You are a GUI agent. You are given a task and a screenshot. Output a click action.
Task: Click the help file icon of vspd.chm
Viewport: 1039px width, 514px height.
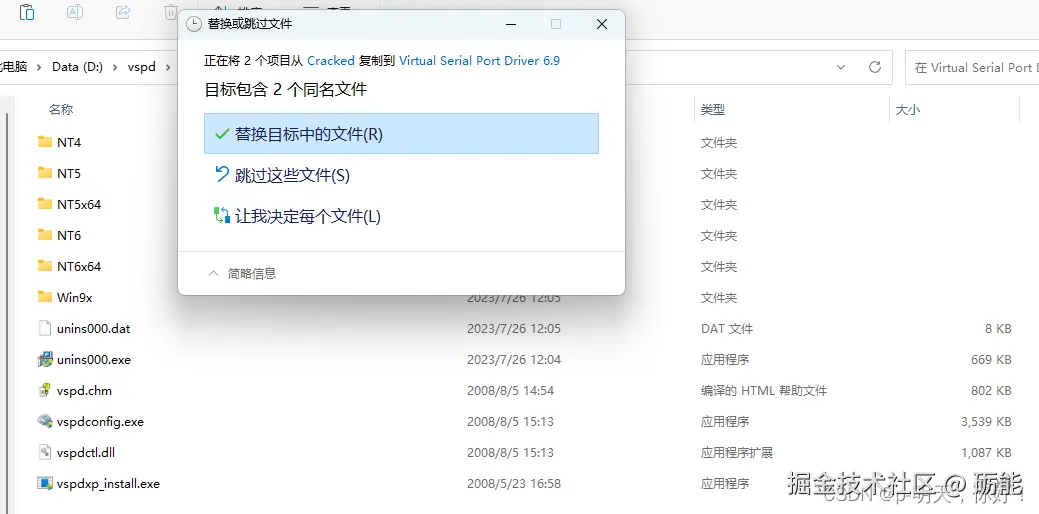[x=45, y=390]
